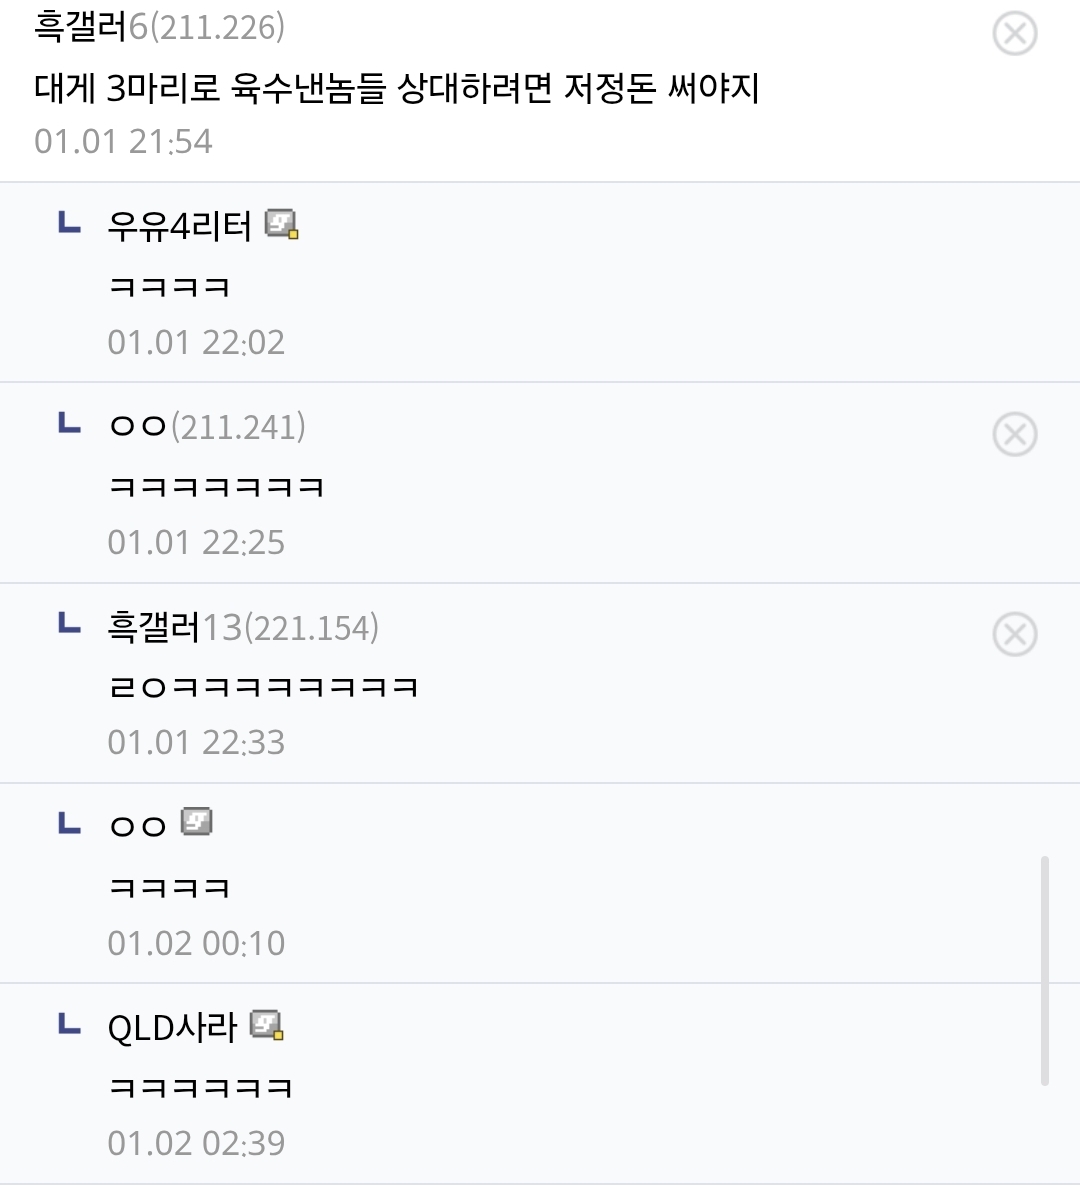Open the gallog icon beside 우유4리터
The width and height of the screenshot is (1080, 1186).
(x=282, y=225)
